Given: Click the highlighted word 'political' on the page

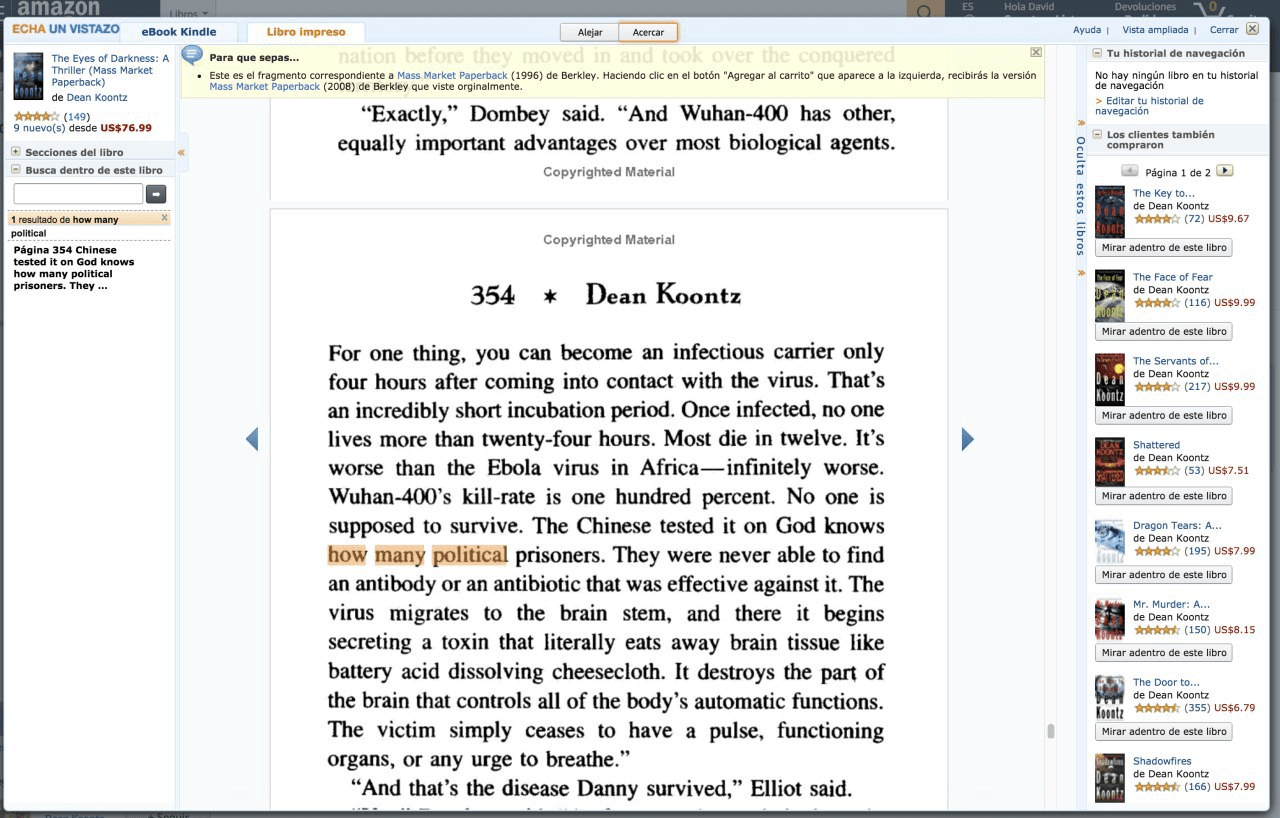Looking at the screenshot, I should pos(470,555).
